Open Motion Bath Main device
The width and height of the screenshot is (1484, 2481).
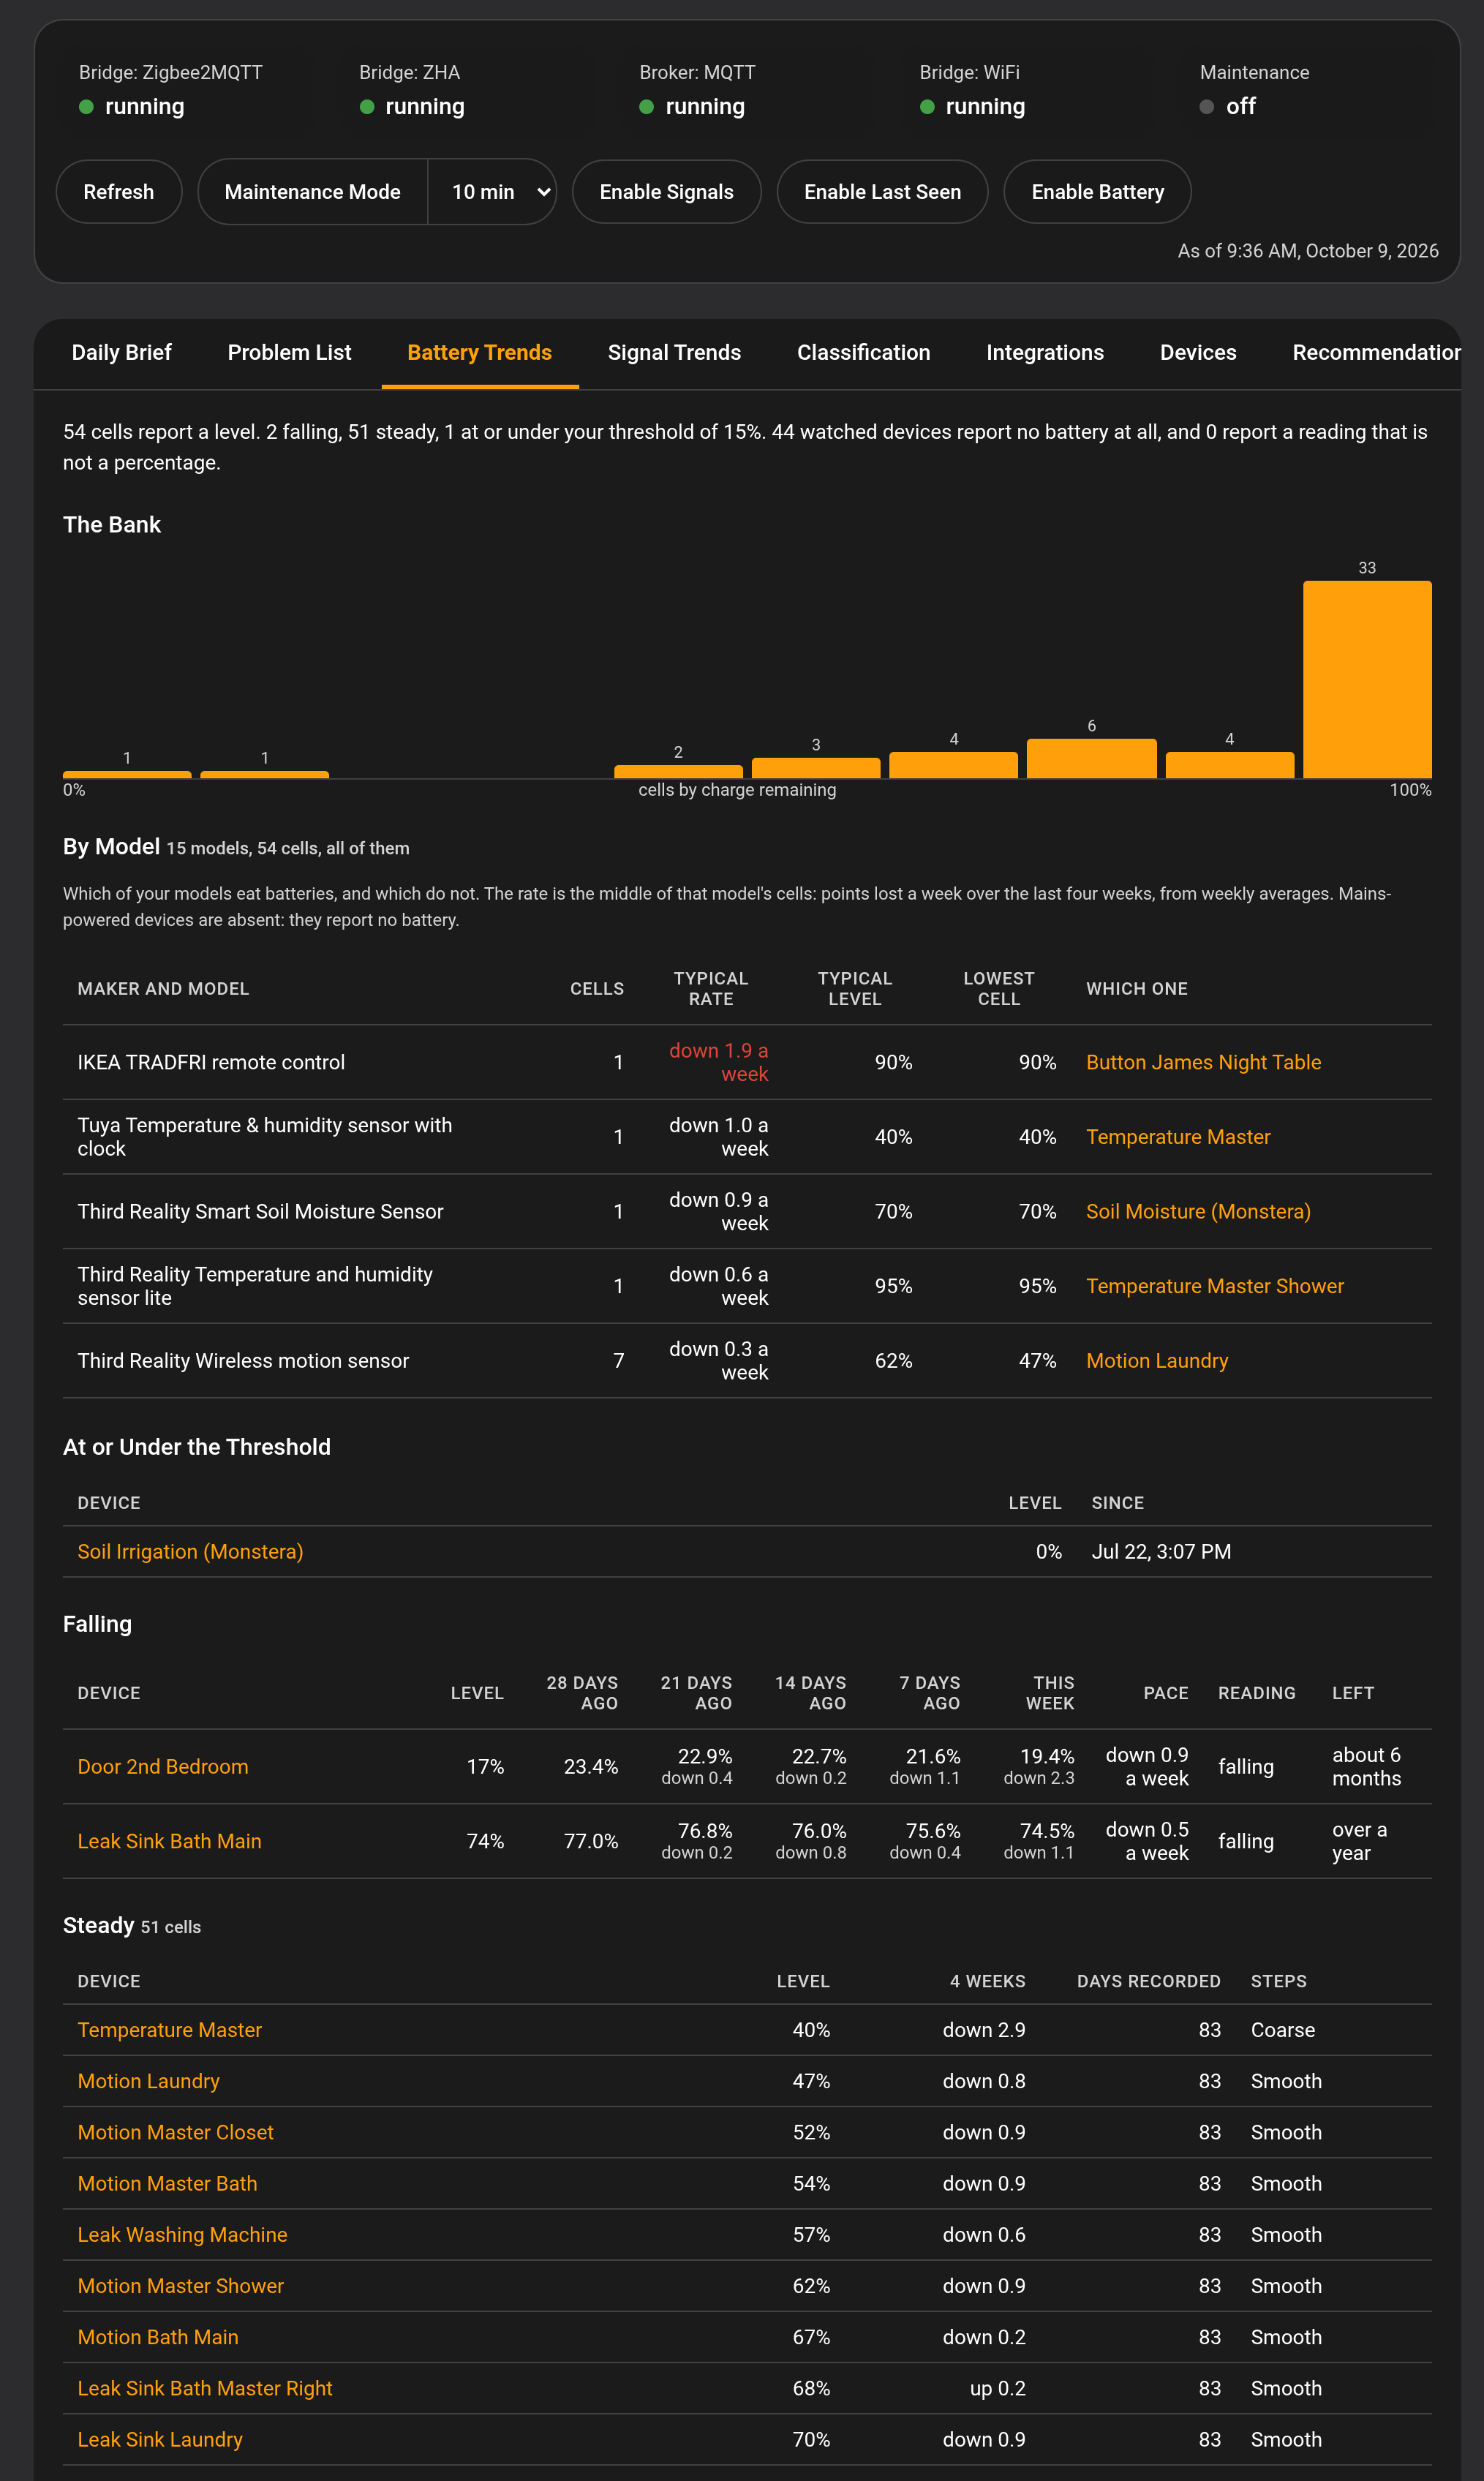click(x=158, y=2337)
